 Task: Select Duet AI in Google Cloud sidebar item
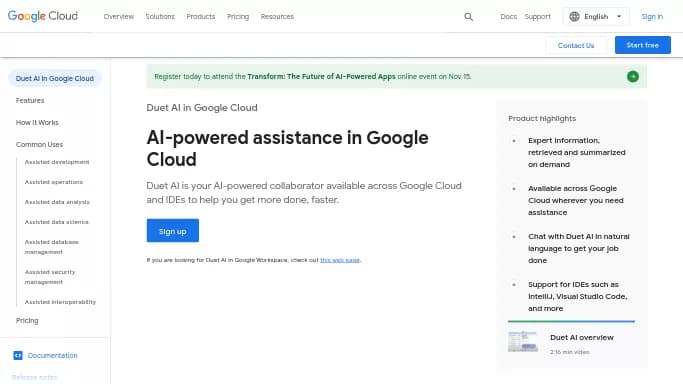[55, 78]
